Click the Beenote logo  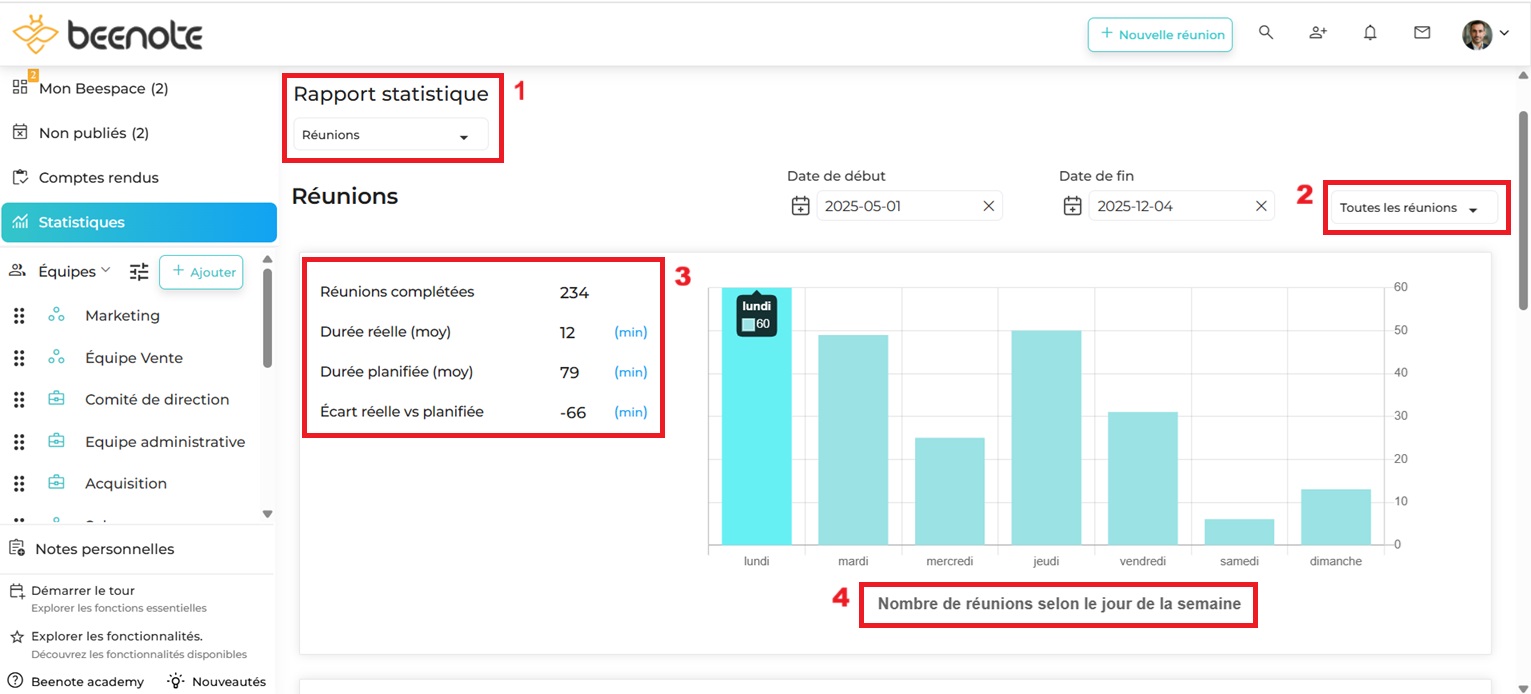tap(108, 35)
